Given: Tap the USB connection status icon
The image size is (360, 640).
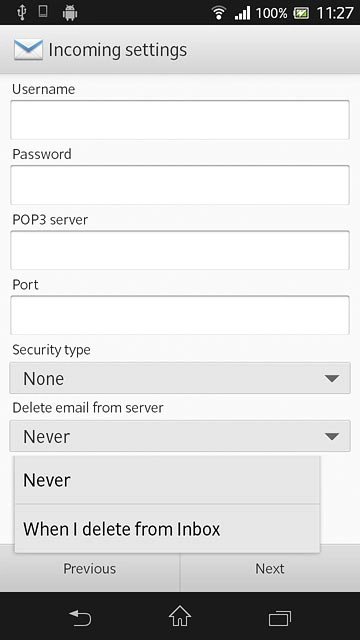Looking at the screenshot, I should click(x=22, y=13).
